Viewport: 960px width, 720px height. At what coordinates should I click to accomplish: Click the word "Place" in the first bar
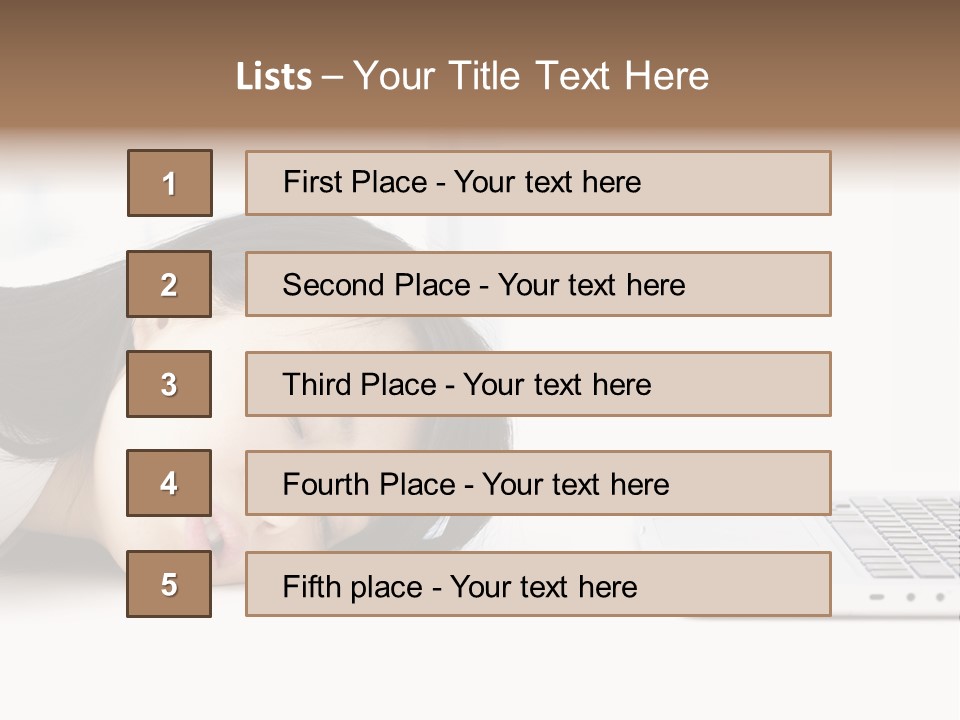pyautogui.click(x=396, y=183)
